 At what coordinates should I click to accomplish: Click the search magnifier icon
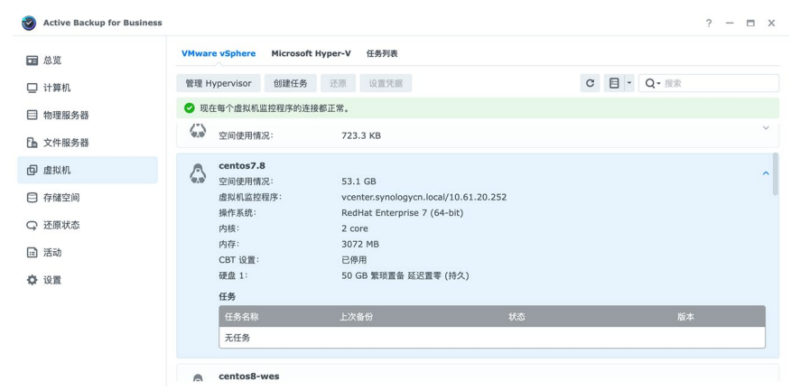(x=650, y=83)
